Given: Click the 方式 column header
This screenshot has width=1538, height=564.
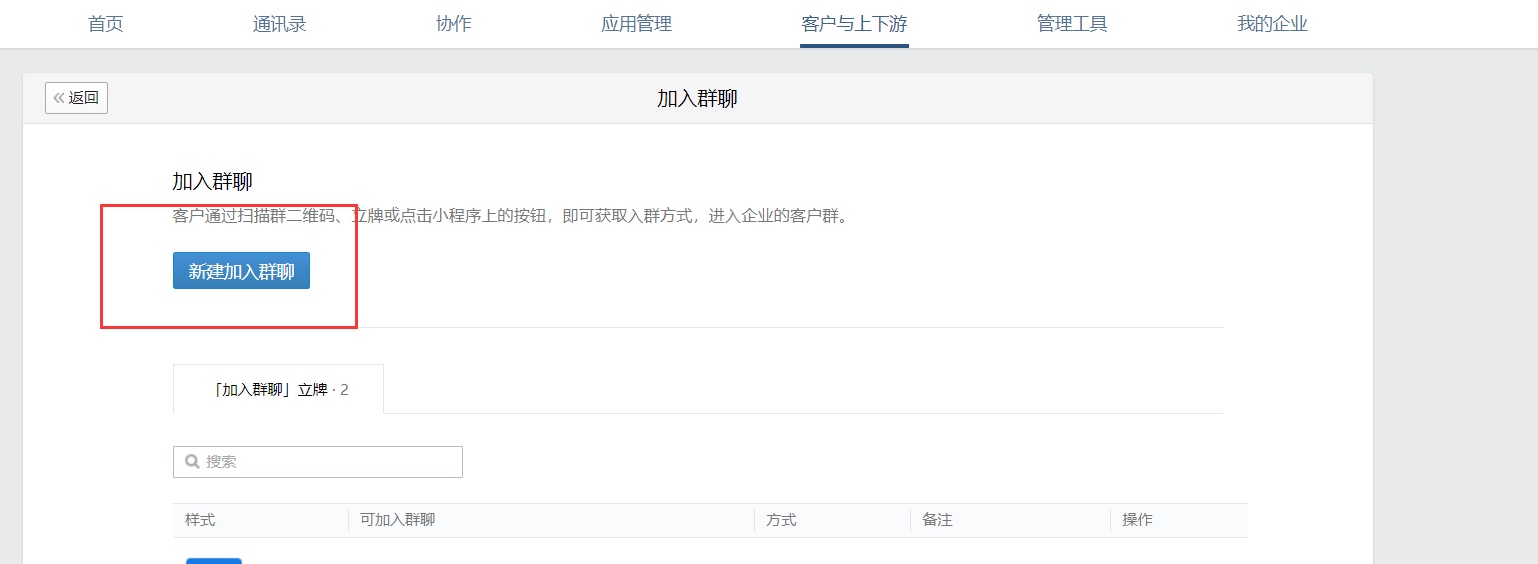Looking at the screenshot, I should (x=781, y=520).
